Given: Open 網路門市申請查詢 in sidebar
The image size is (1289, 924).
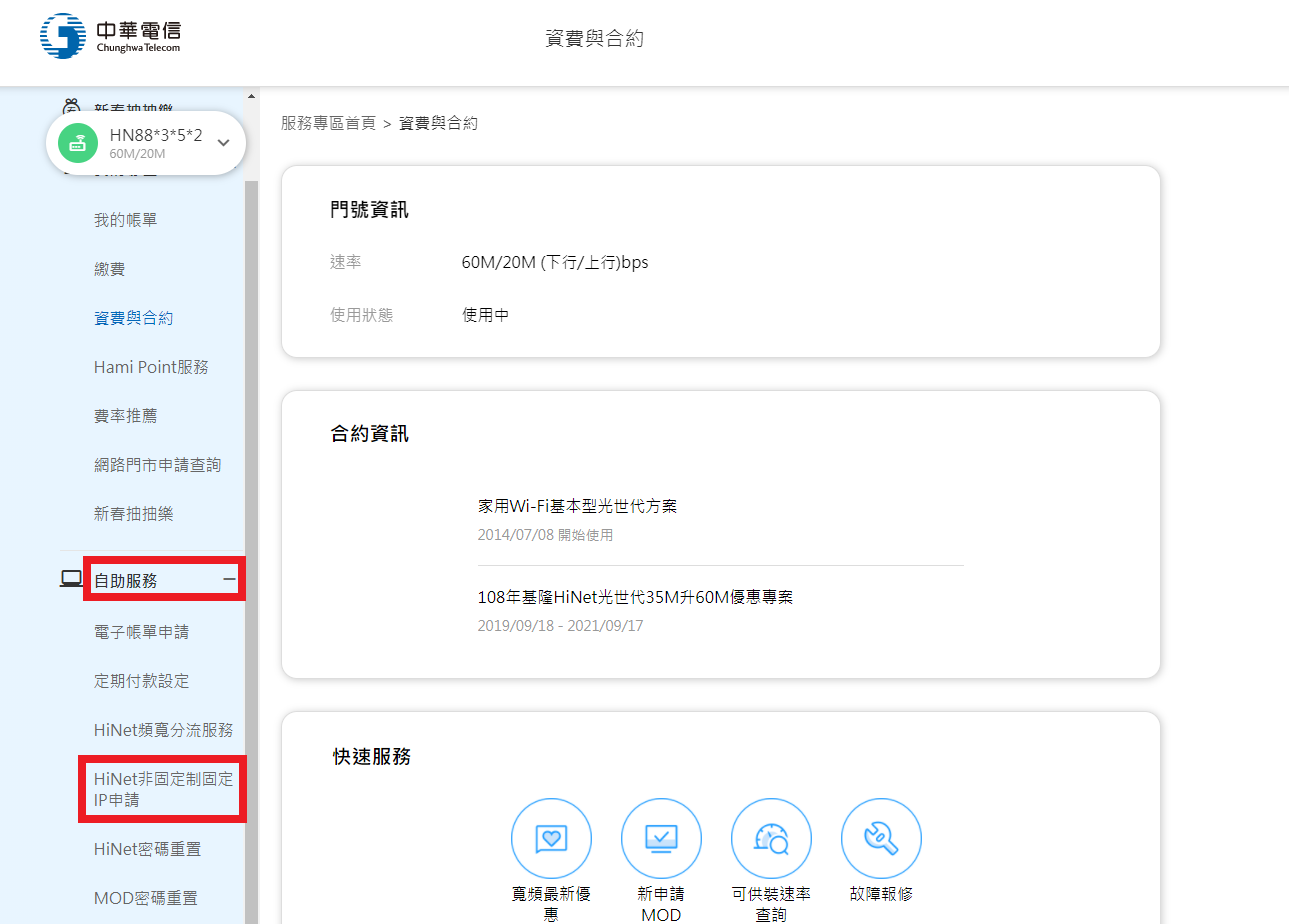Looking at the screenshot, I should 157,465.
